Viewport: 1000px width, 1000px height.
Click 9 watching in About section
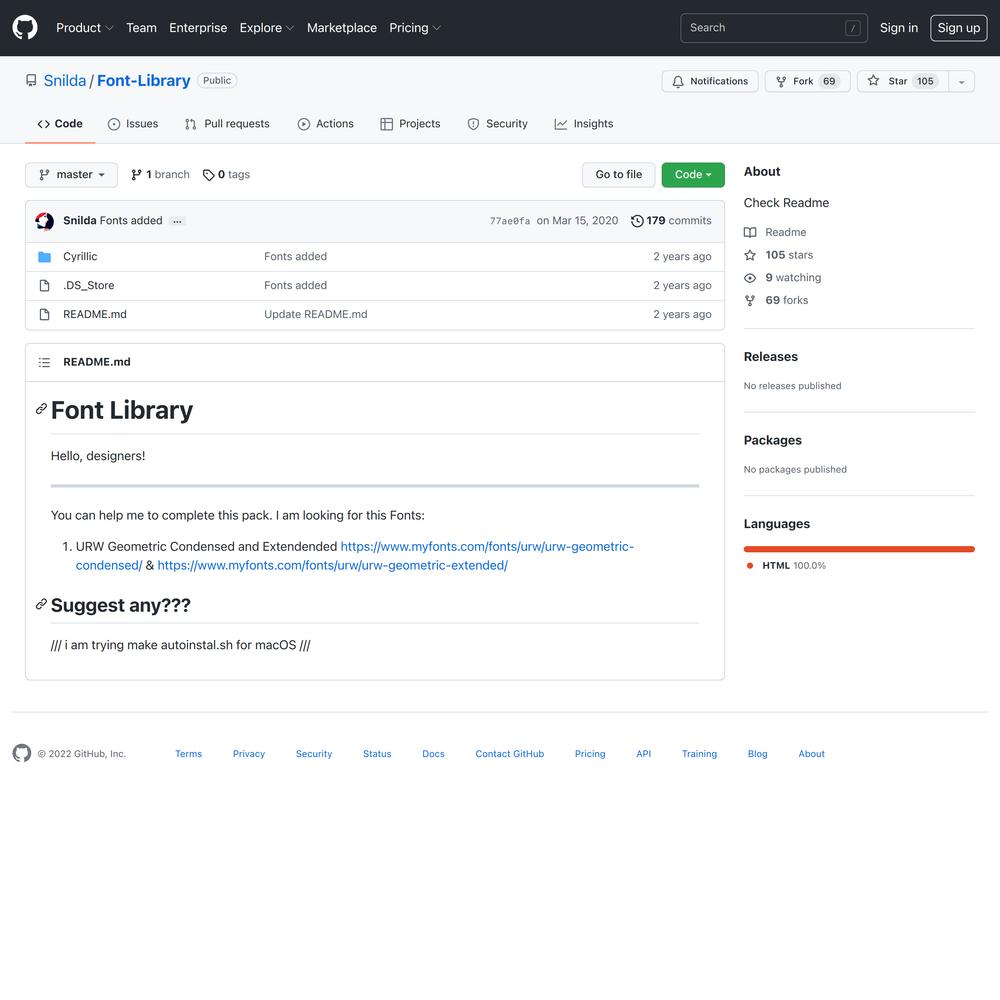783,277
